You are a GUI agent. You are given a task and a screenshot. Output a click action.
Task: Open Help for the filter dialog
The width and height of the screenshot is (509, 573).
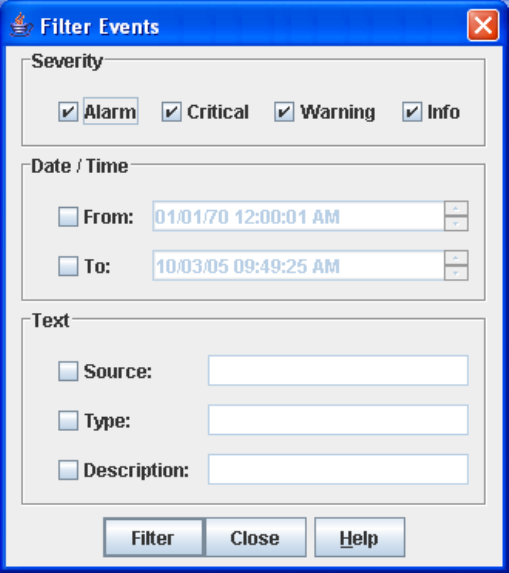360,538
